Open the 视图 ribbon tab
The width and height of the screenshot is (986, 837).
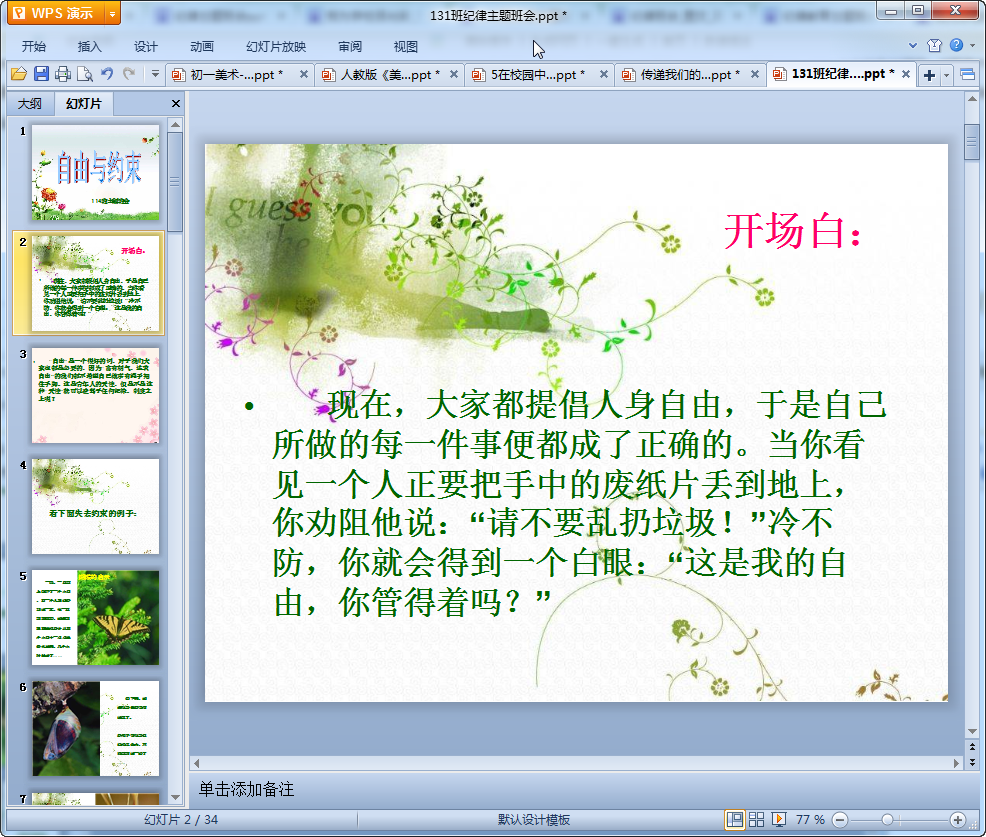[x=406, y=46]
